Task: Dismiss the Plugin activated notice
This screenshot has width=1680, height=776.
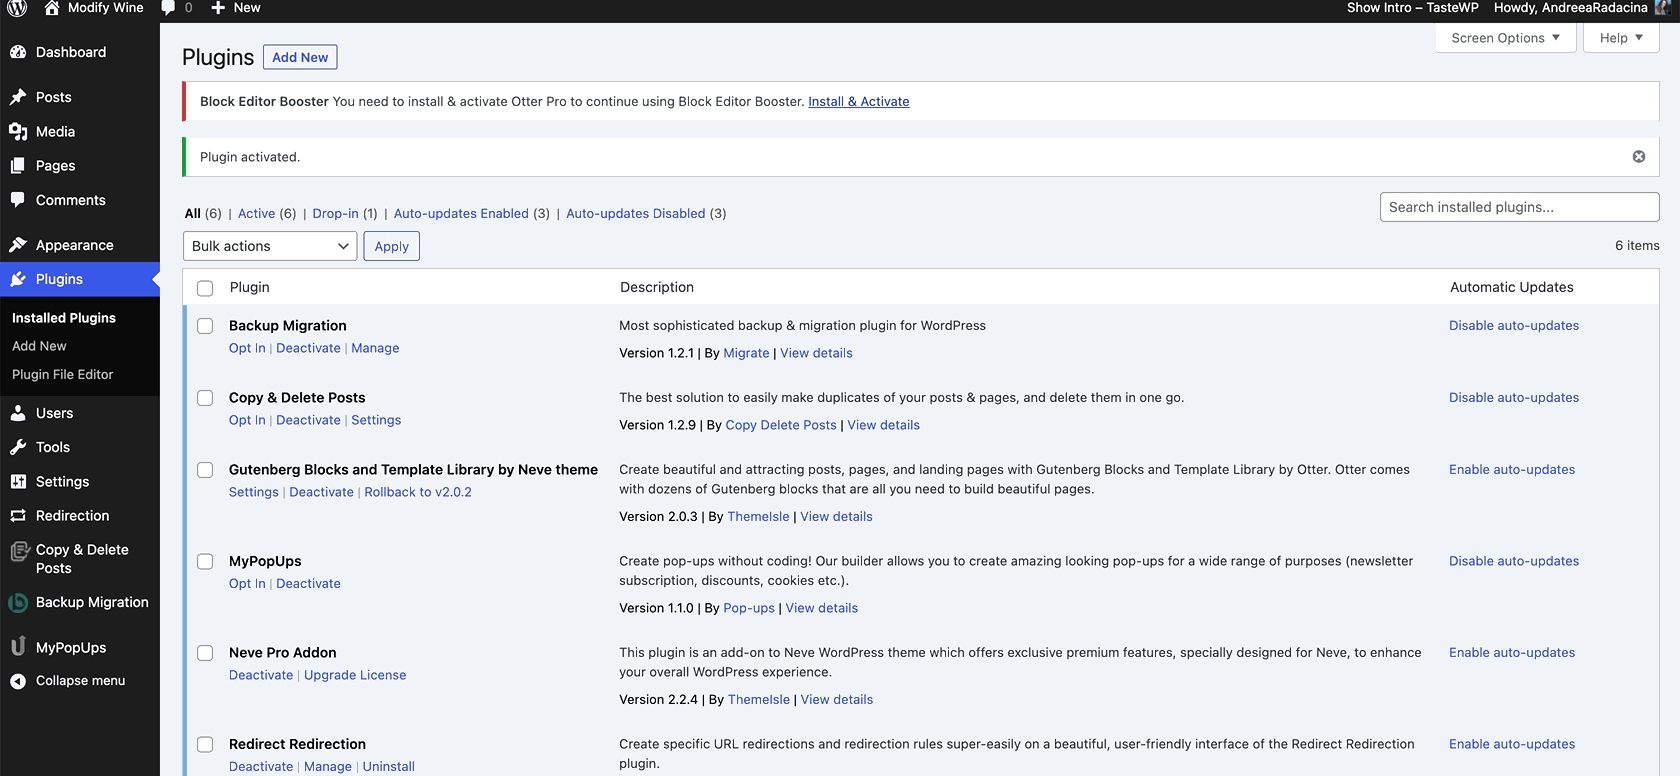Action: (x=1639, y=157)
